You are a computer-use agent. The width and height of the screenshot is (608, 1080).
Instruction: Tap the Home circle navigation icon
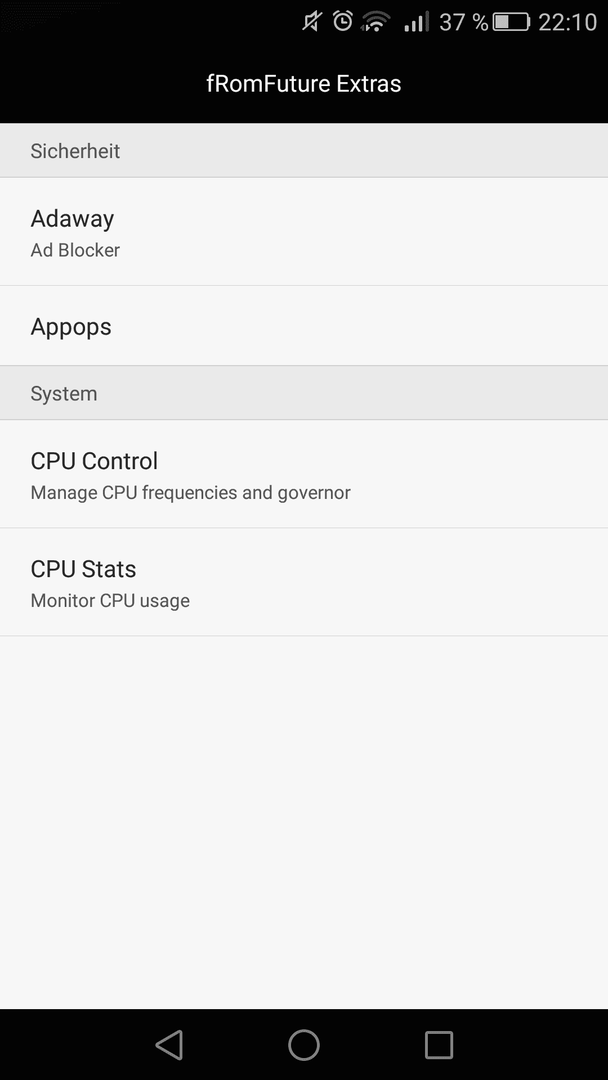tap(304, 1044)
